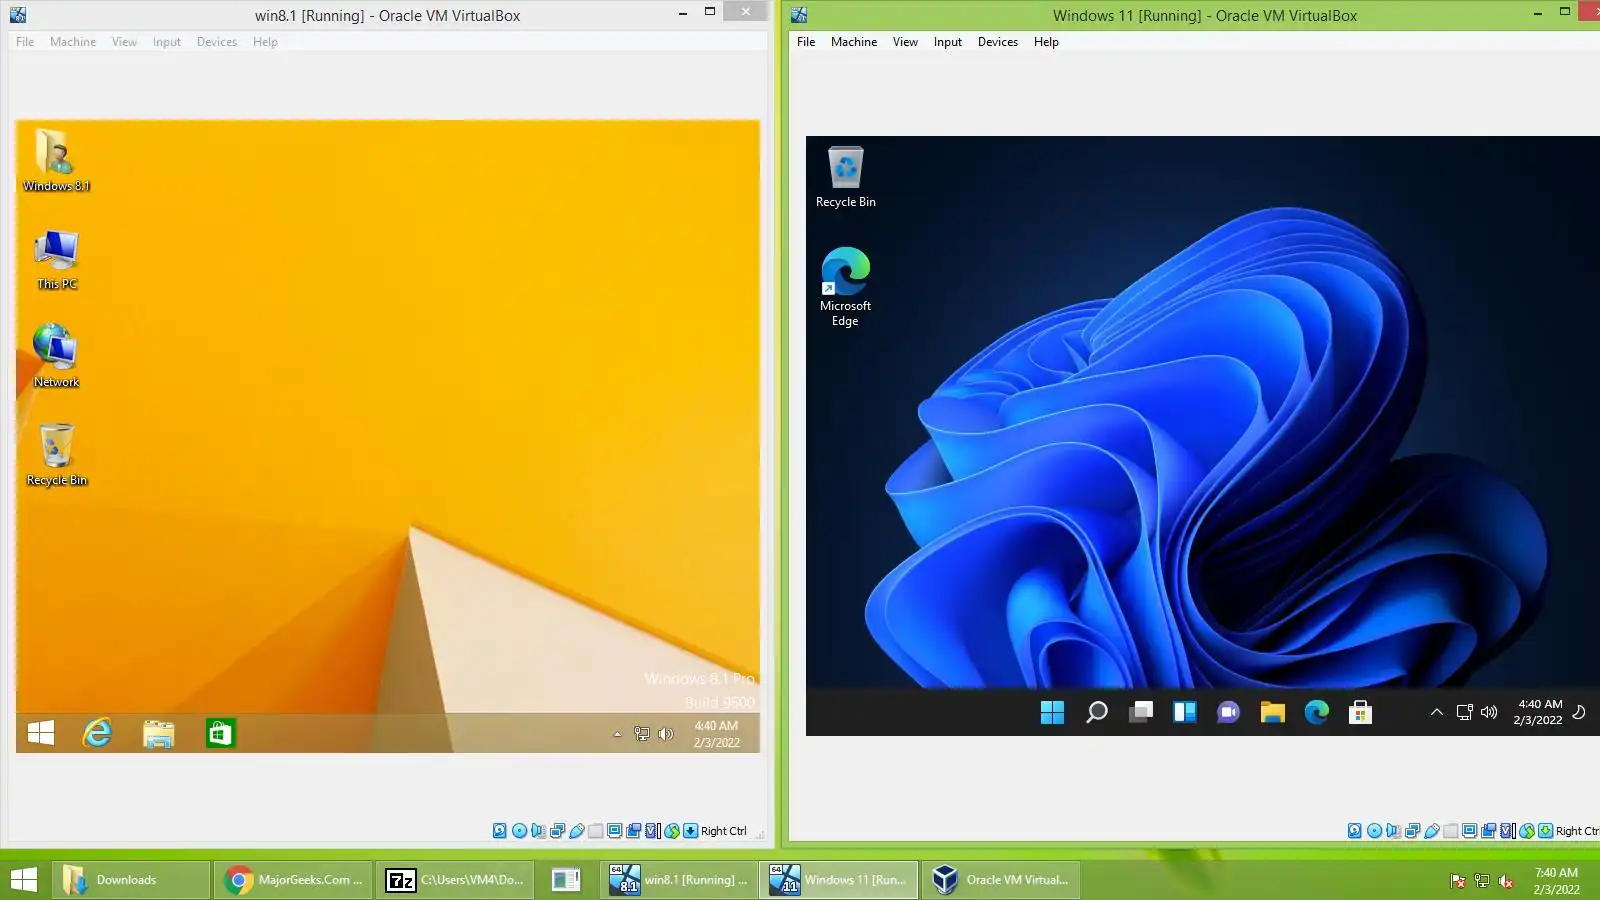
Task: Open File Explorer in win8.1 taskbar
Action: click(158, 733)
